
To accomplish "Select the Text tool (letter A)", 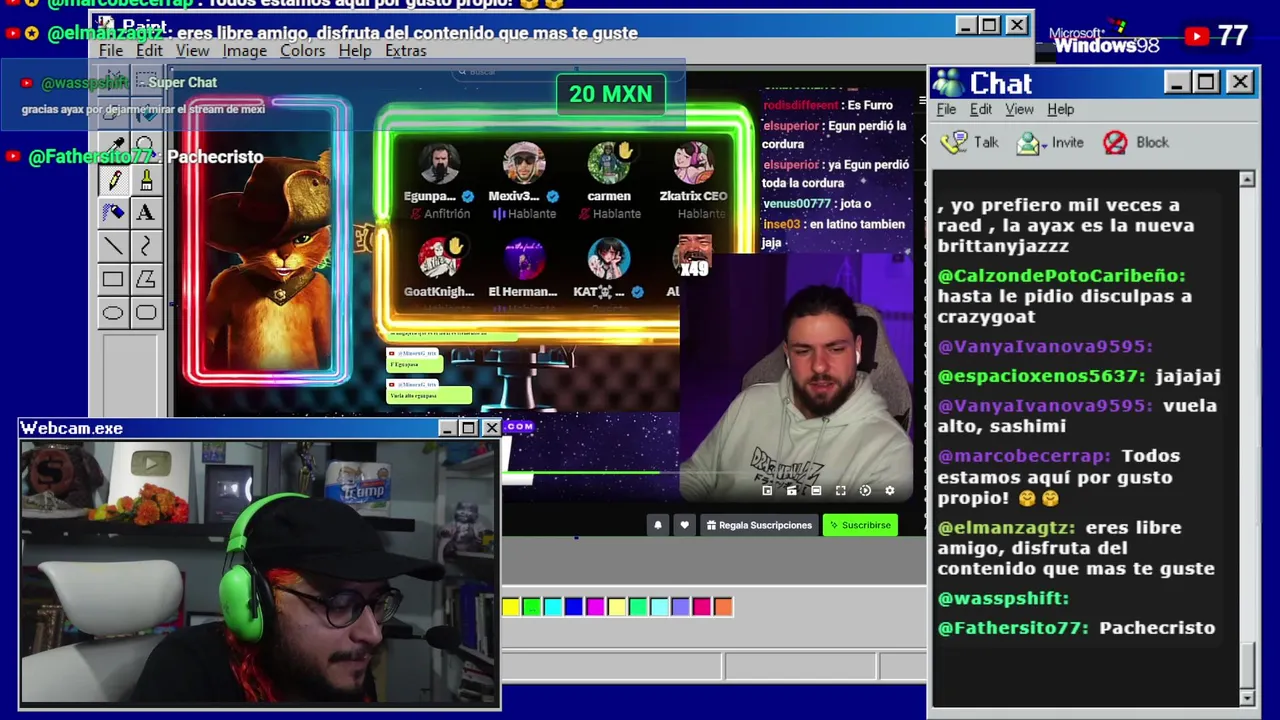I will tap(146, 212).
